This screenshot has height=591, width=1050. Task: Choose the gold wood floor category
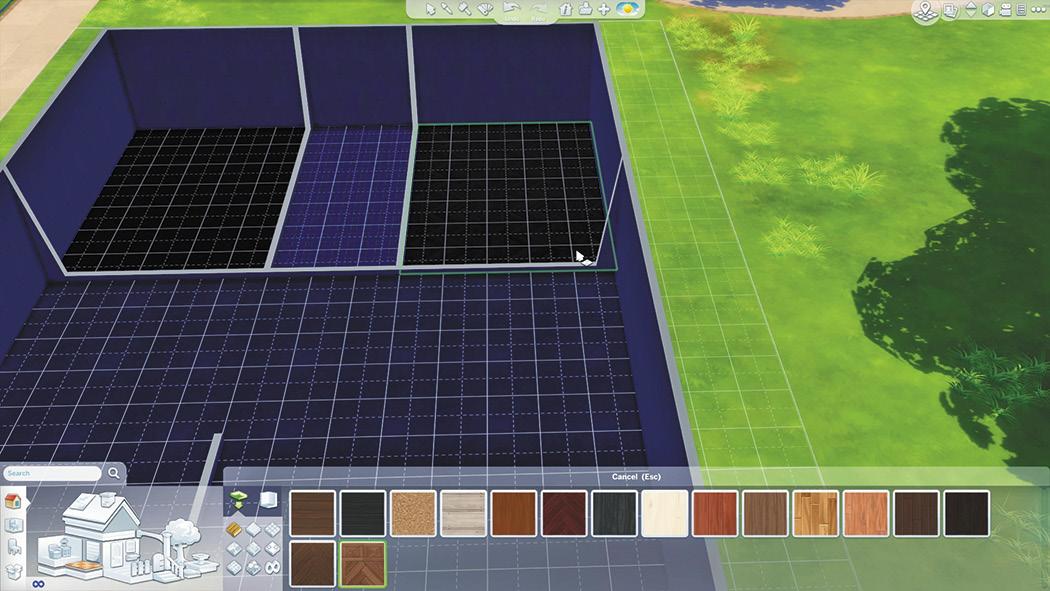[x=234, y=530]
